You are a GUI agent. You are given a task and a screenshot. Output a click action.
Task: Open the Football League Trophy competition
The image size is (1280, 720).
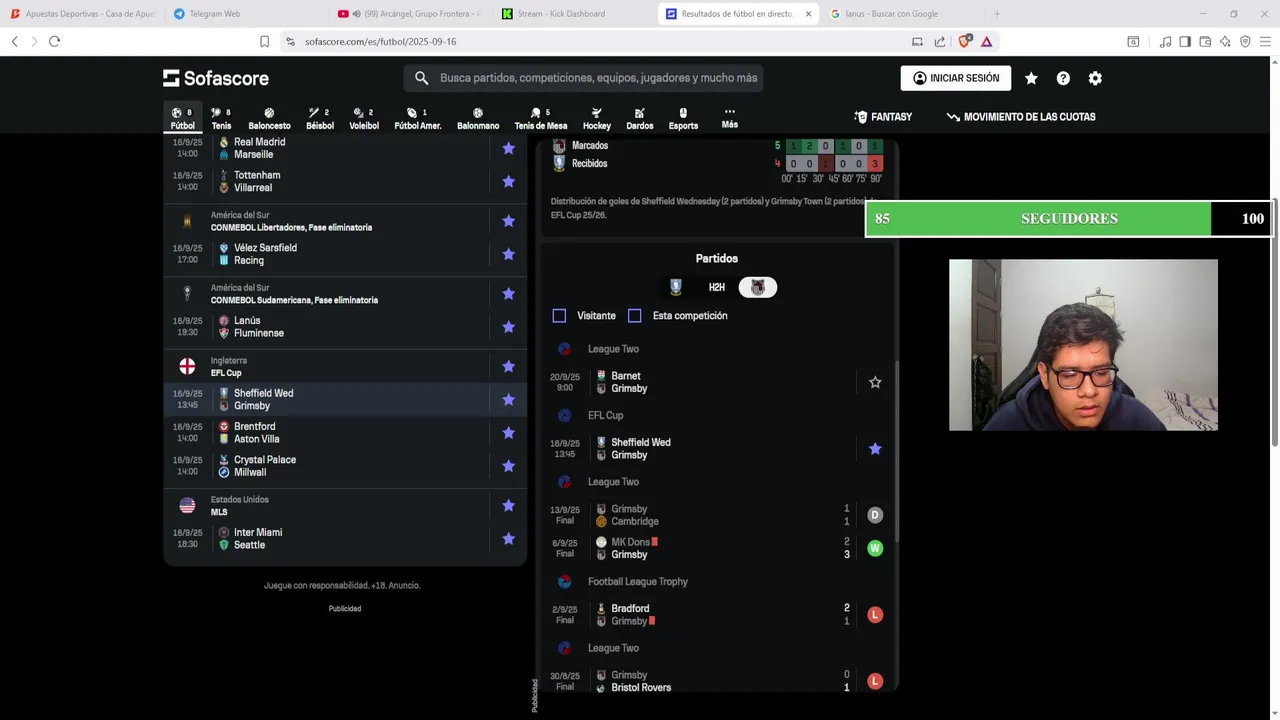[x=638, y=582]
